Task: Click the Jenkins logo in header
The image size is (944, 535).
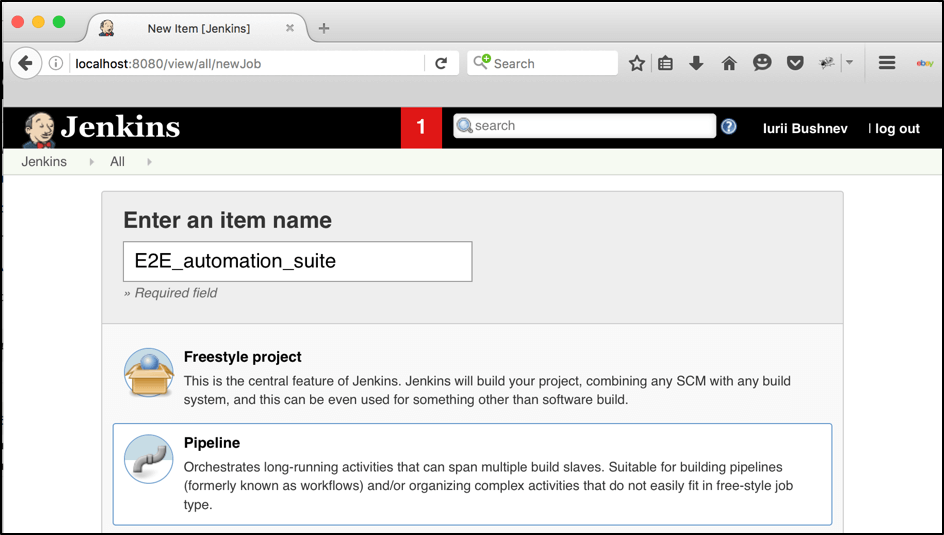Action: tap(101, 128)
